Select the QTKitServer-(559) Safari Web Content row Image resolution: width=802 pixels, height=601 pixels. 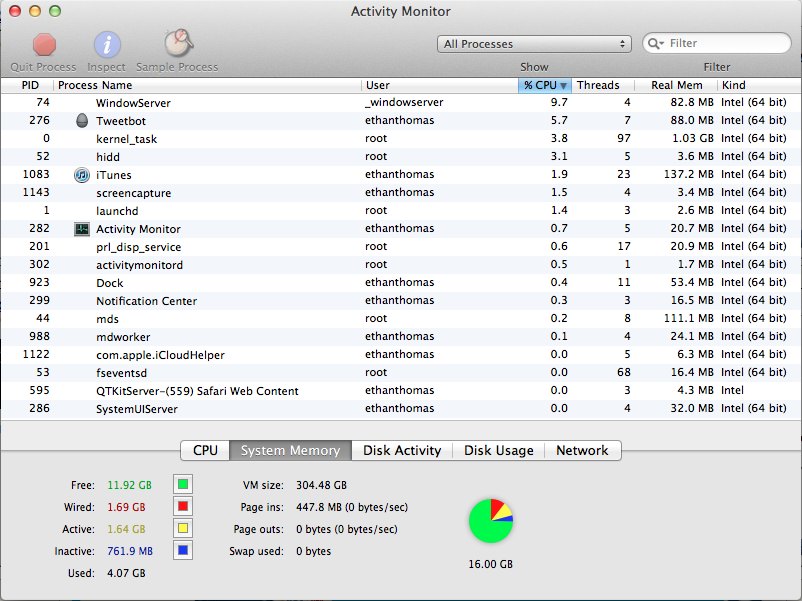pos(401,391)
